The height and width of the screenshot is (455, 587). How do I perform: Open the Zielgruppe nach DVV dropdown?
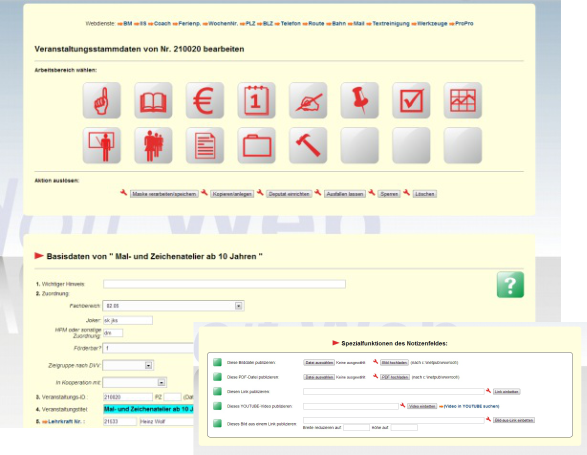pyautogui.click(x=149, y=365)
